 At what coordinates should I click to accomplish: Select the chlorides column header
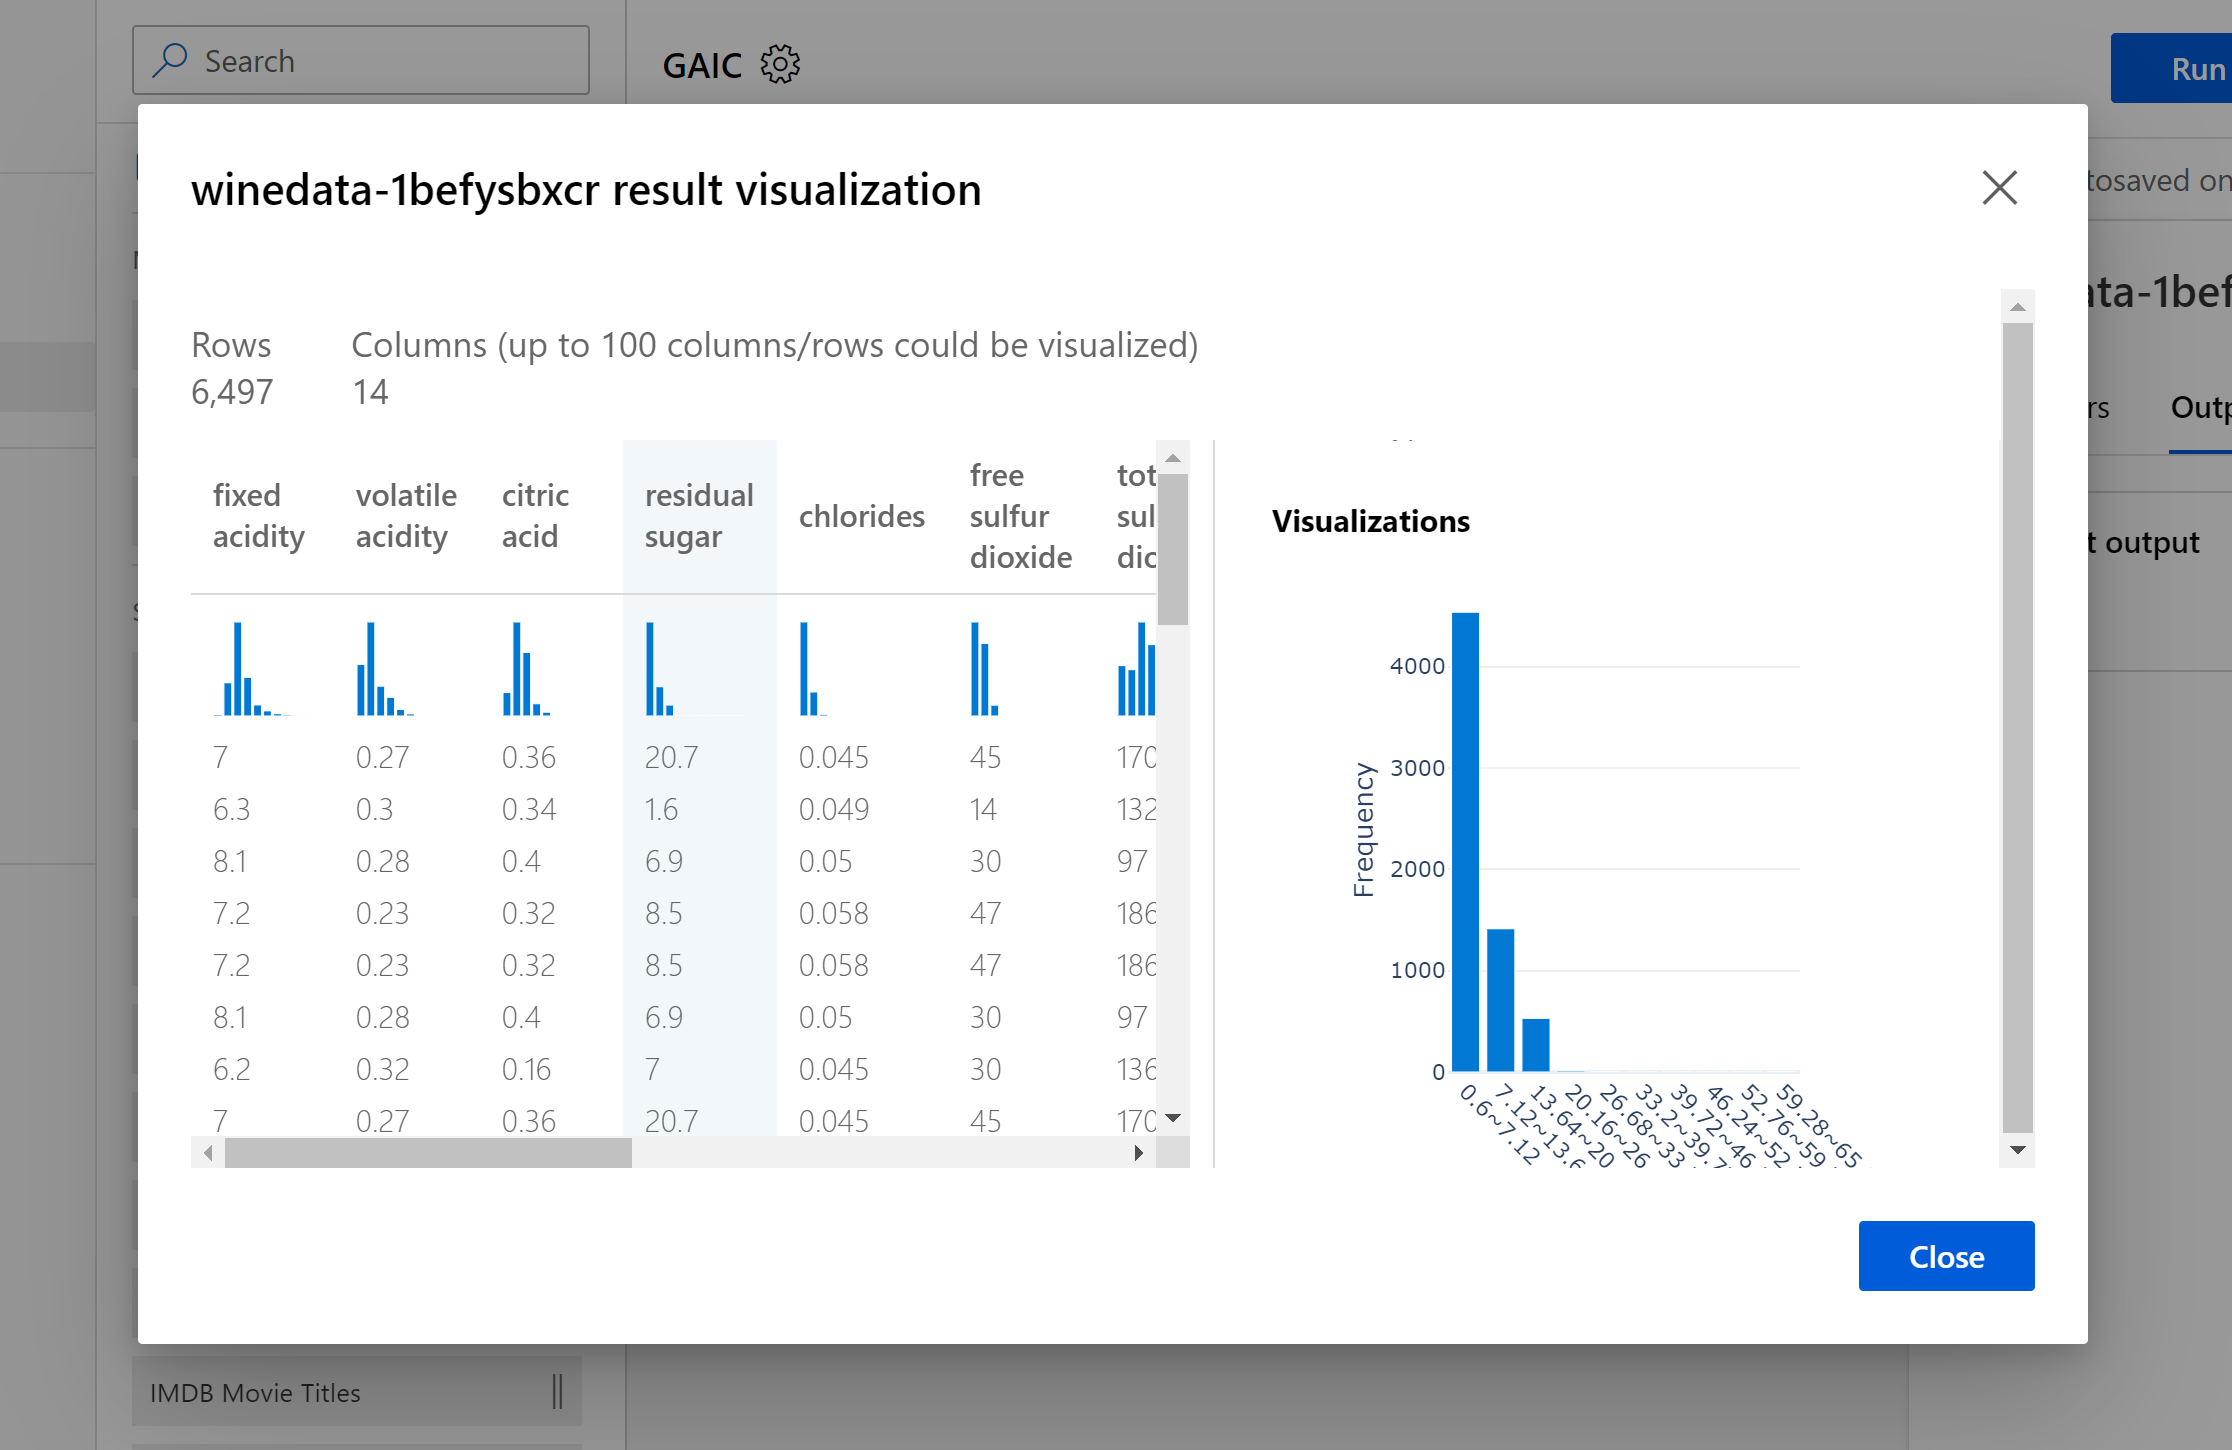pyautogui.click(x=861, y=516)
